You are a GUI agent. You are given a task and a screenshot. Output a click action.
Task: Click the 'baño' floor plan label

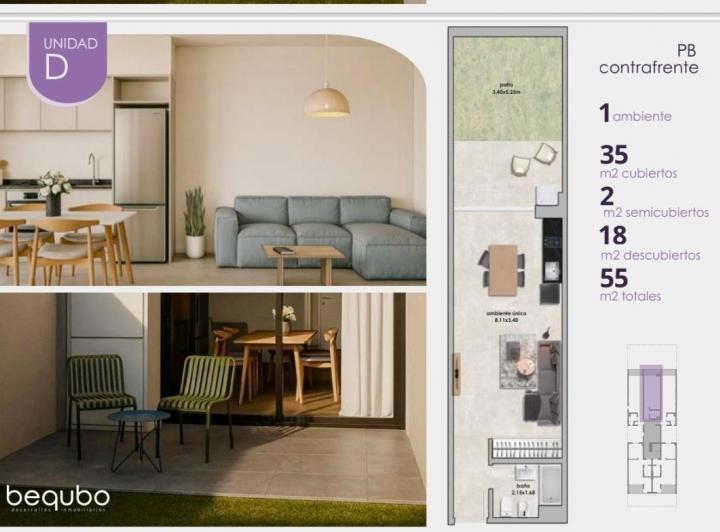coord(523,489)
